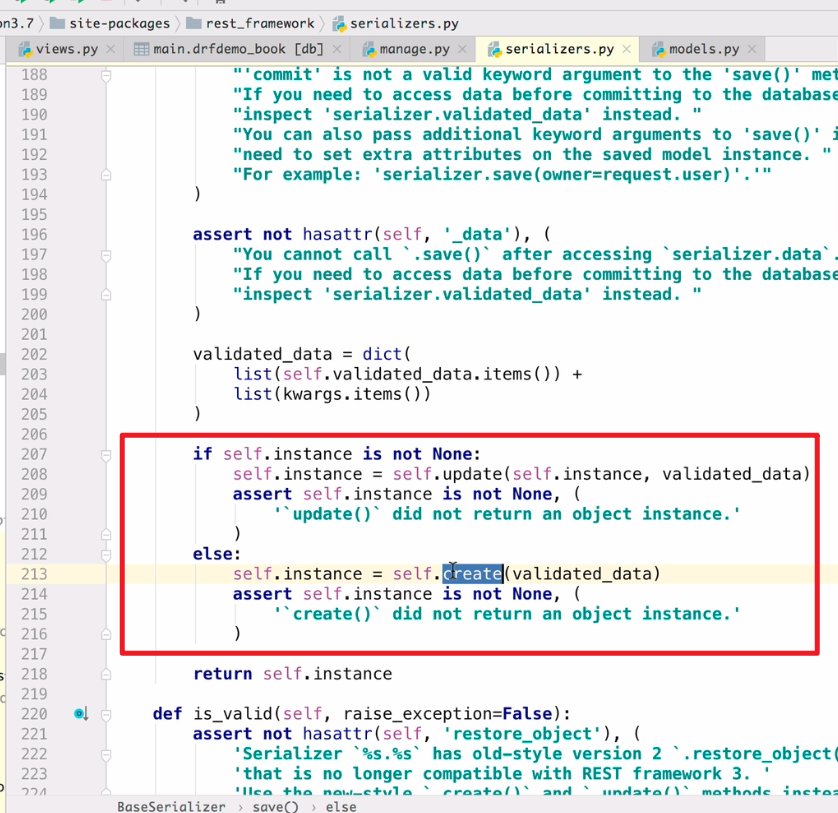This screenshot has height=813, width=838.
Task: Collapse the if block fold at line 207
Action: tap(105, 453)
